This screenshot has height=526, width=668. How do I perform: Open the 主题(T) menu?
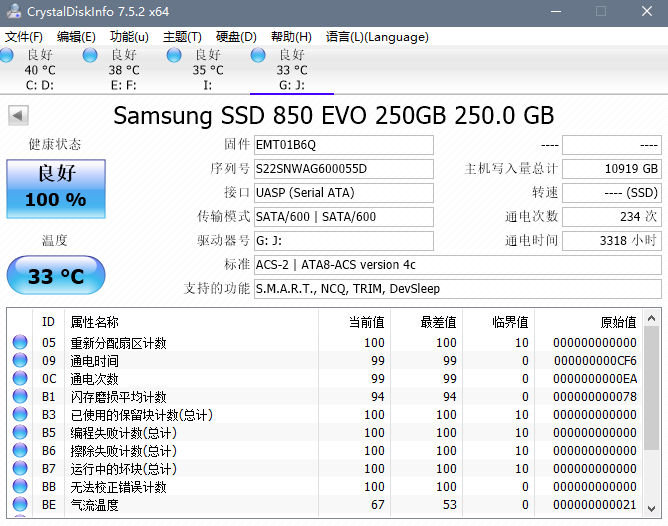click(x=182, y=37)
